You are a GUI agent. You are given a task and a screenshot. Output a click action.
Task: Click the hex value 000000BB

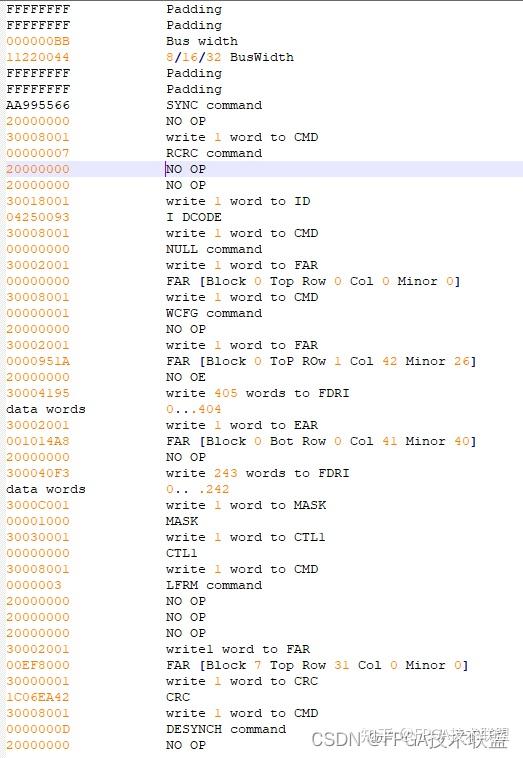[x=38, y=41]
